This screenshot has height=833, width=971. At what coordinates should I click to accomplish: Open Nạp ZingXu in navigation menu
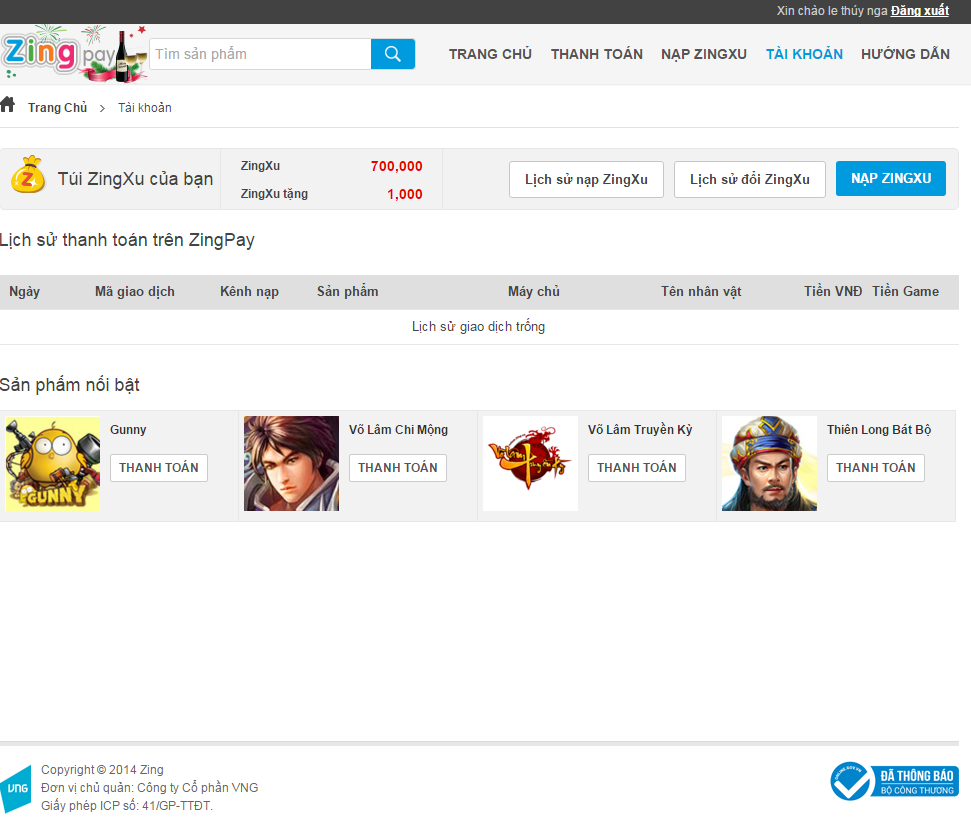click(x=704, y=54)
